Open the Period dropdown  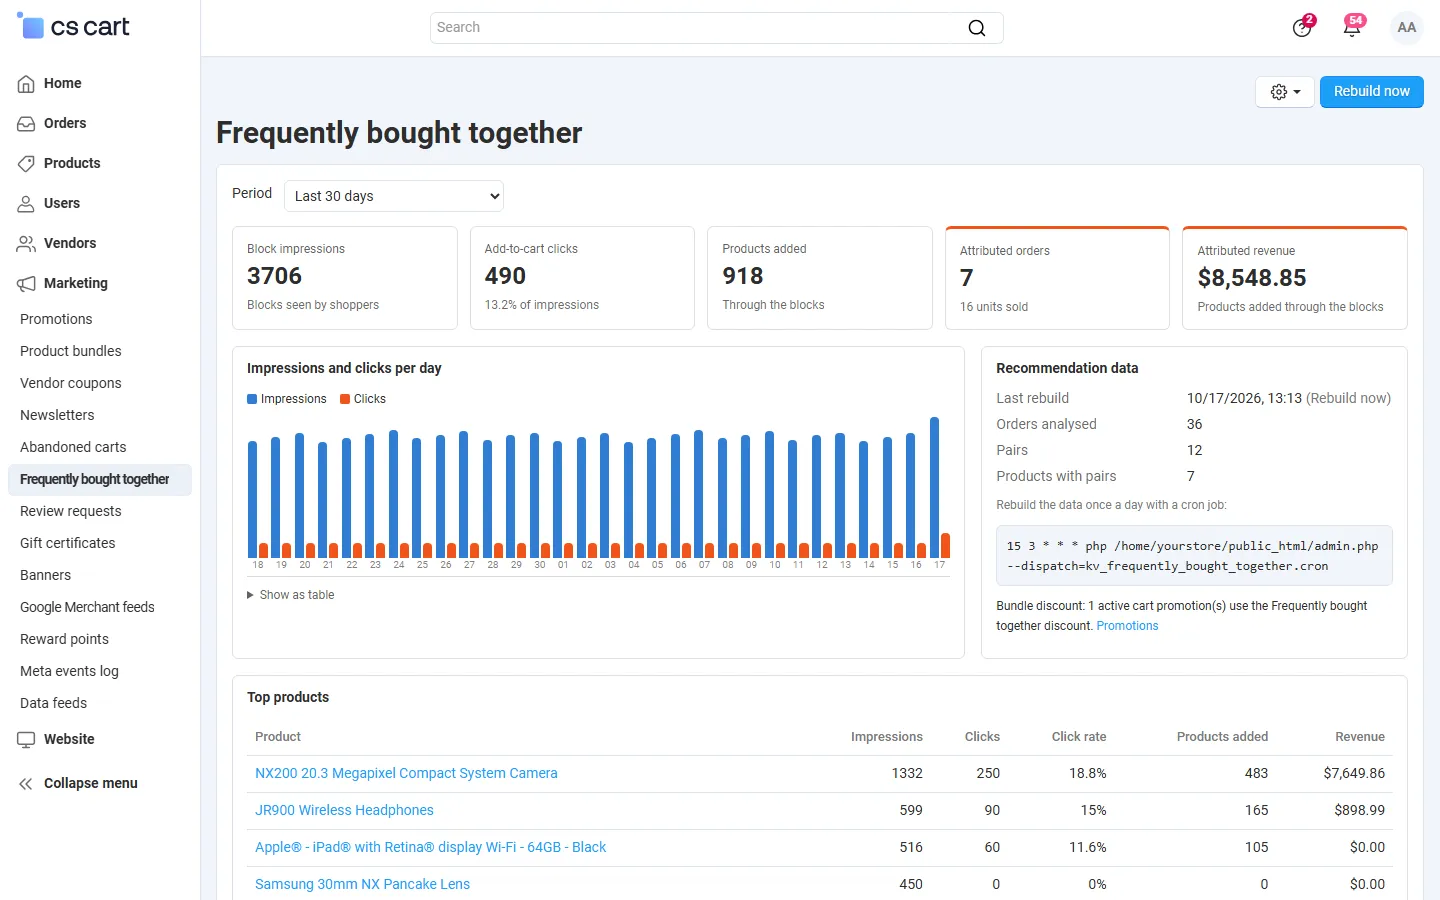pos(394,196)
